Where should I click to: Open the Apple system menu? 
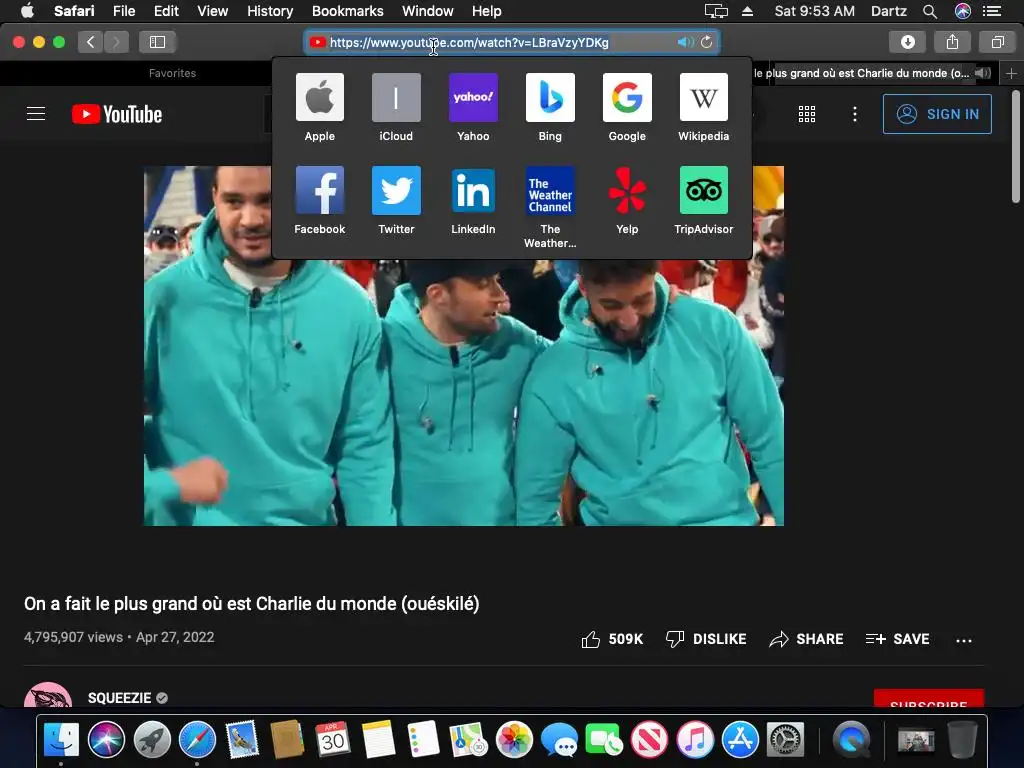click(x=27, y=11)
